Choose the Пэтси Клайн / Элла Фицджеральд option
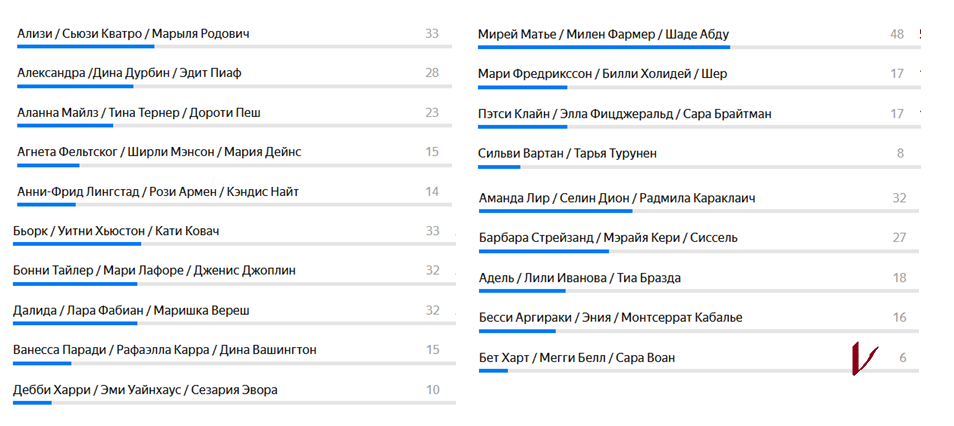954x426 pixels. click(625, 114)
